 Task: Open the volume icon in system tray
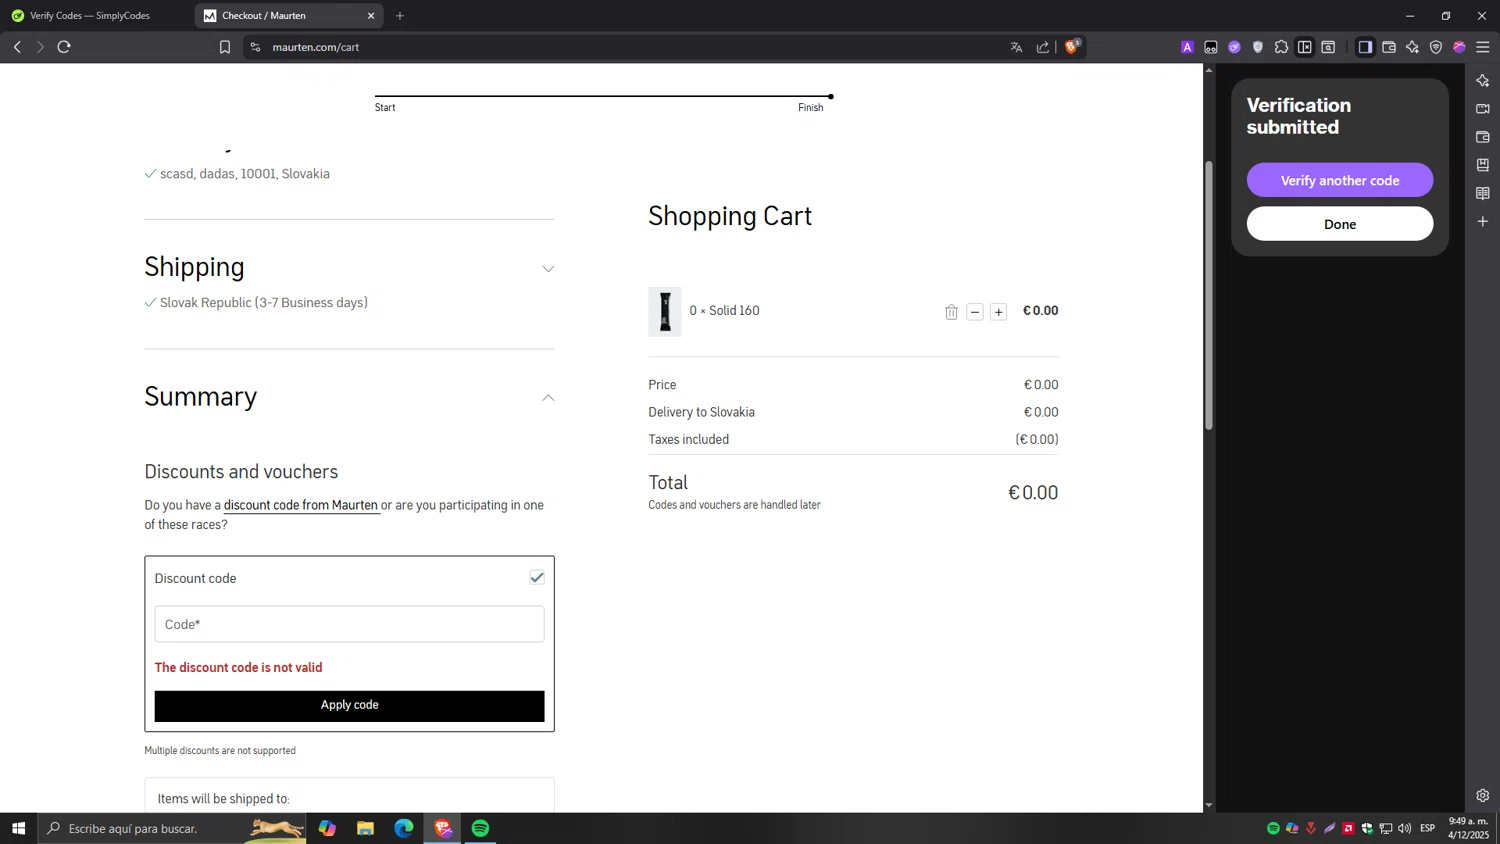pyautogui.click(x=1405, y=828)
